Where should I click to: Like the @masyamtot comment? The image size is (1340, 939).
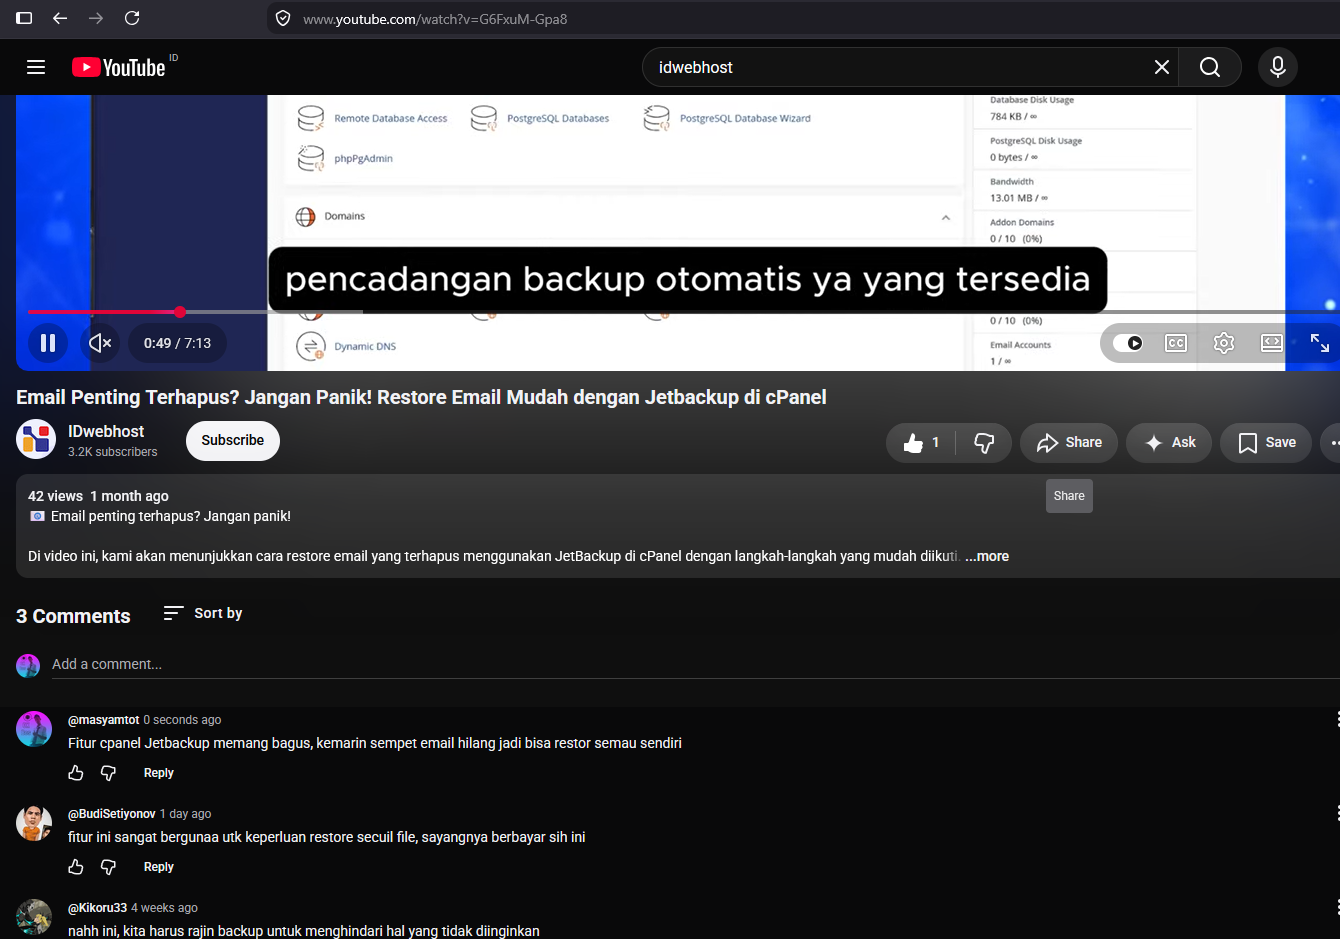click(x=76, y=773)
